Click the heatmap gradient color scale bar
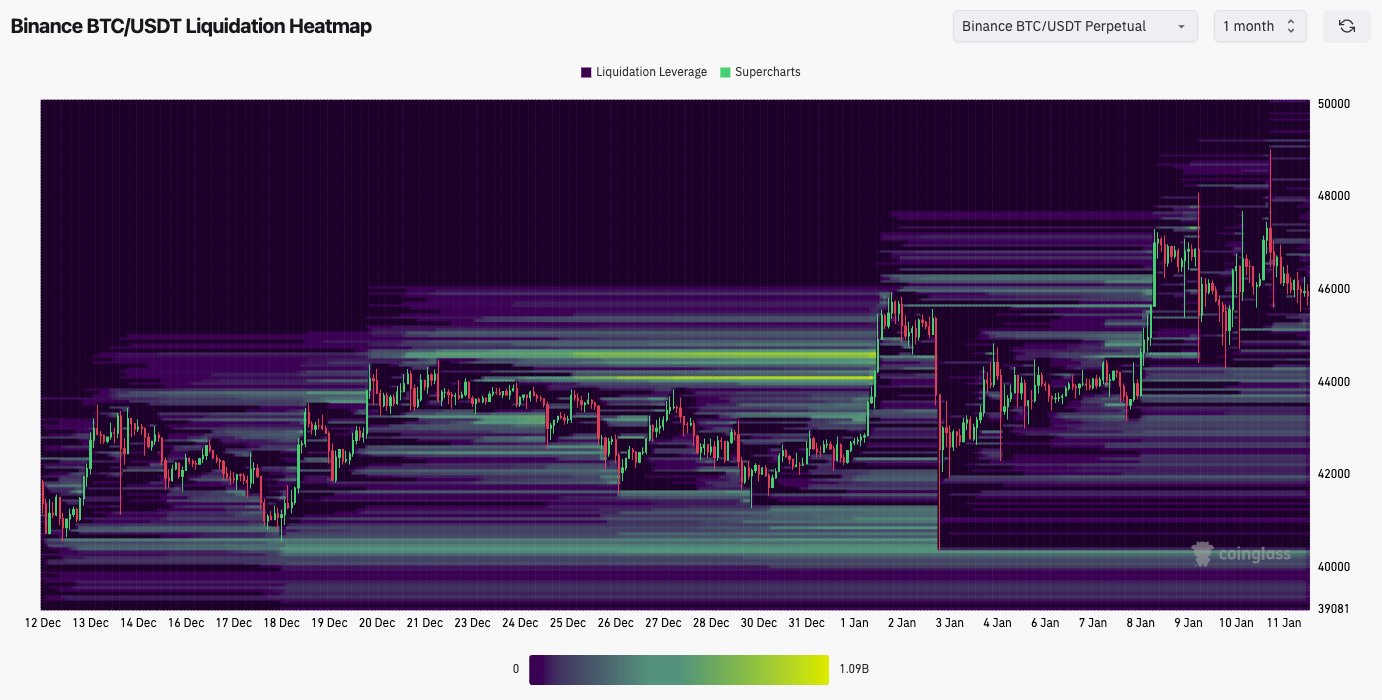Screen dimensions: 1382x700 pyautogui.click(x=679, y=669)
